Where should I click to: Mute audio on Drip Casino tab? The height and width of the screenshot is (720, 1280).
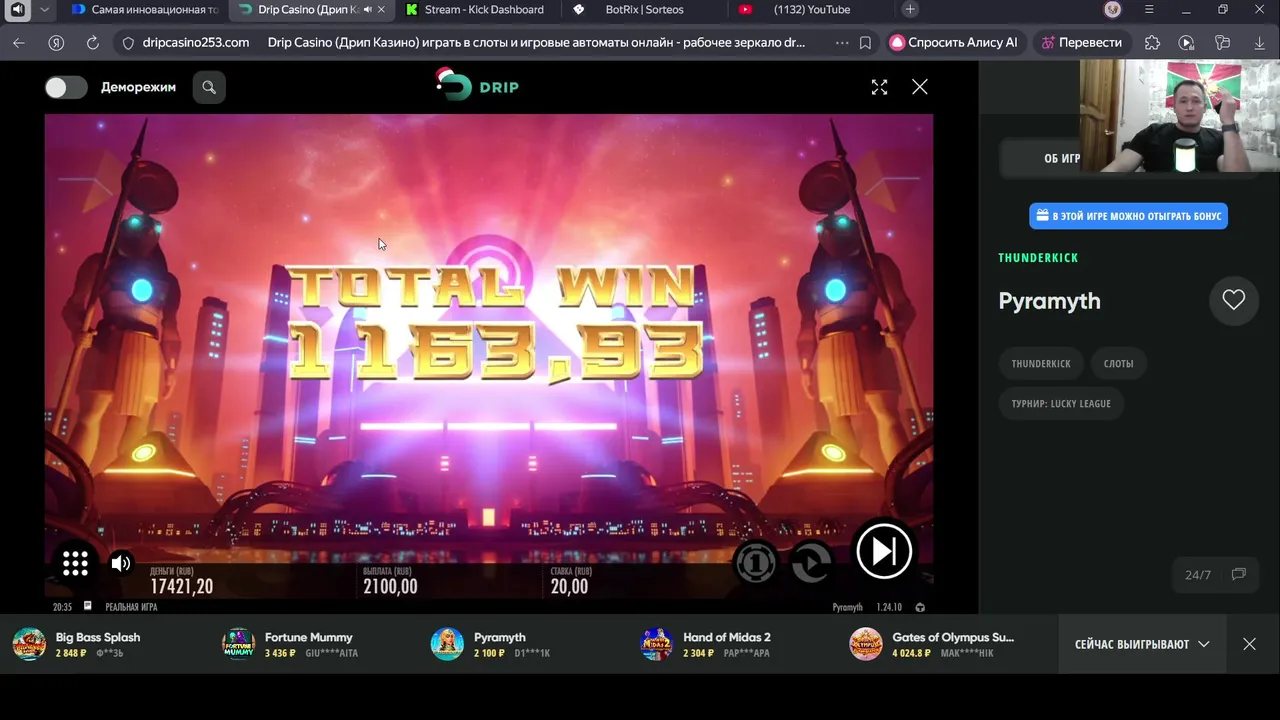(x=367, y=10)
